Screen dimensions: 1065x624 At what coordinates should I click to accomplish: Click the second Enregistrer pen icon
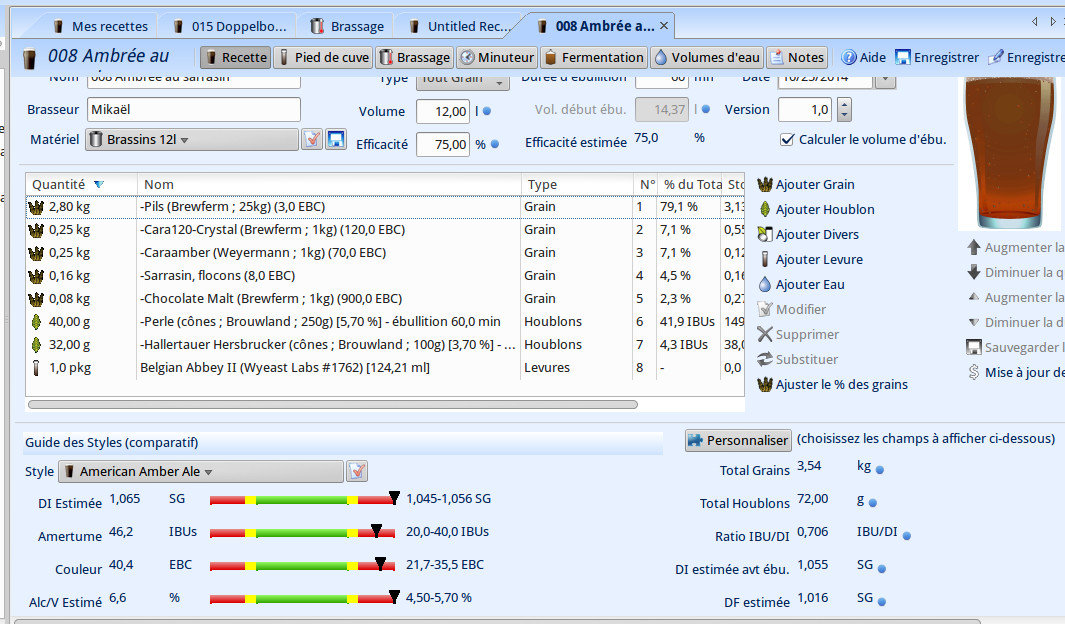tap(996, 58)
